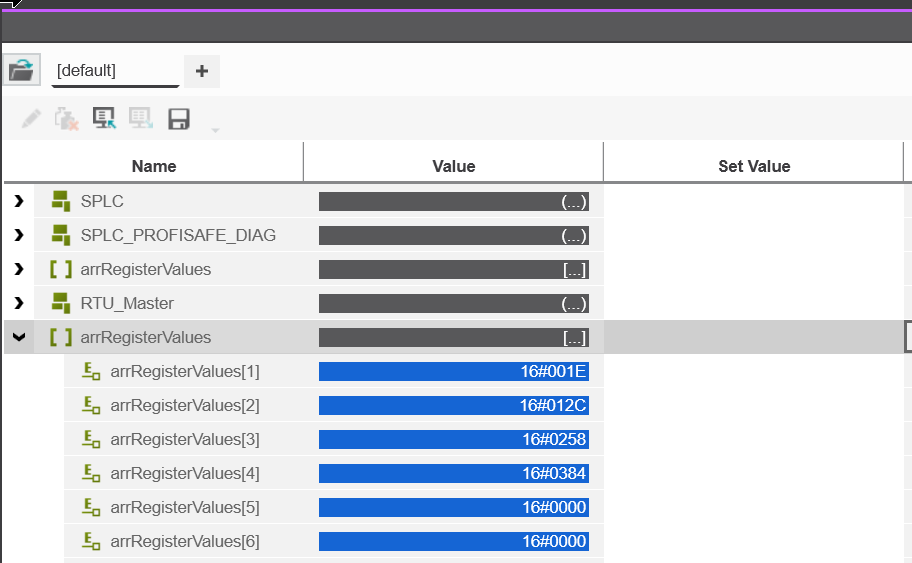
Task: Click the save disk toolbar icon
Action: [179, 119]
